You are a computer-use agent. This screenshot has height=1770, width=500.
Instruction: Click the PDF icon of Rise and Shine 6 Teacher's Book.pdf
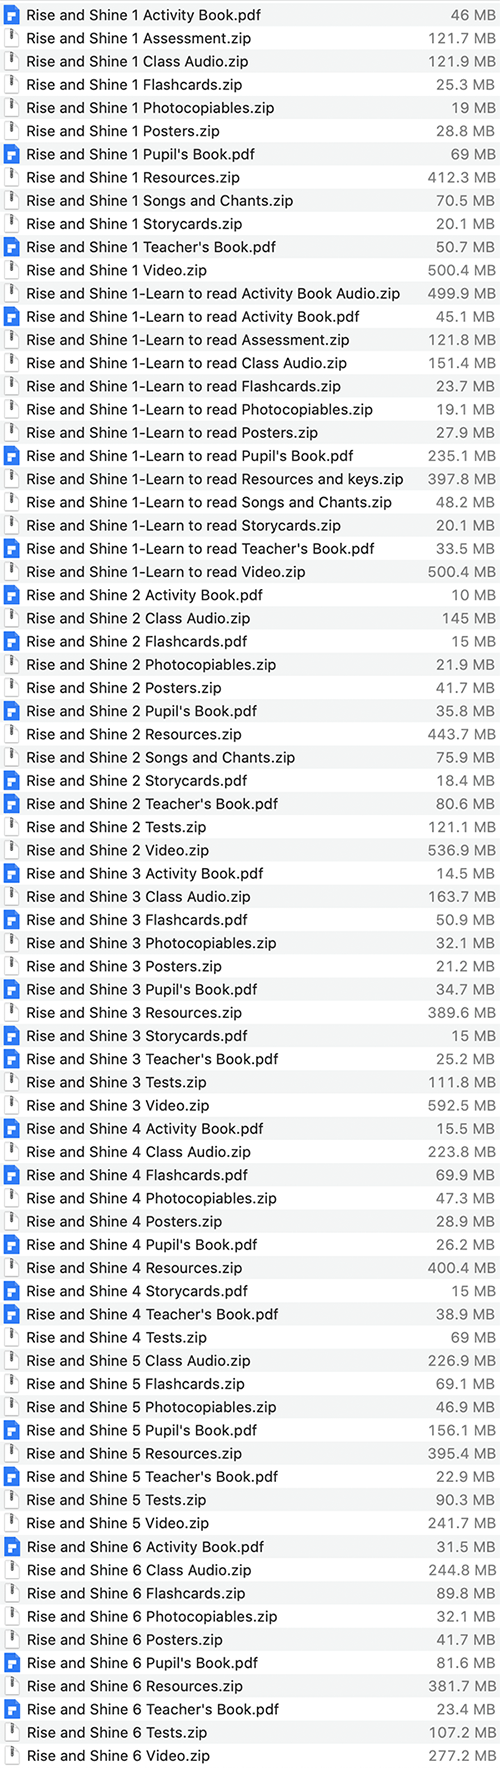[12, 1709]
